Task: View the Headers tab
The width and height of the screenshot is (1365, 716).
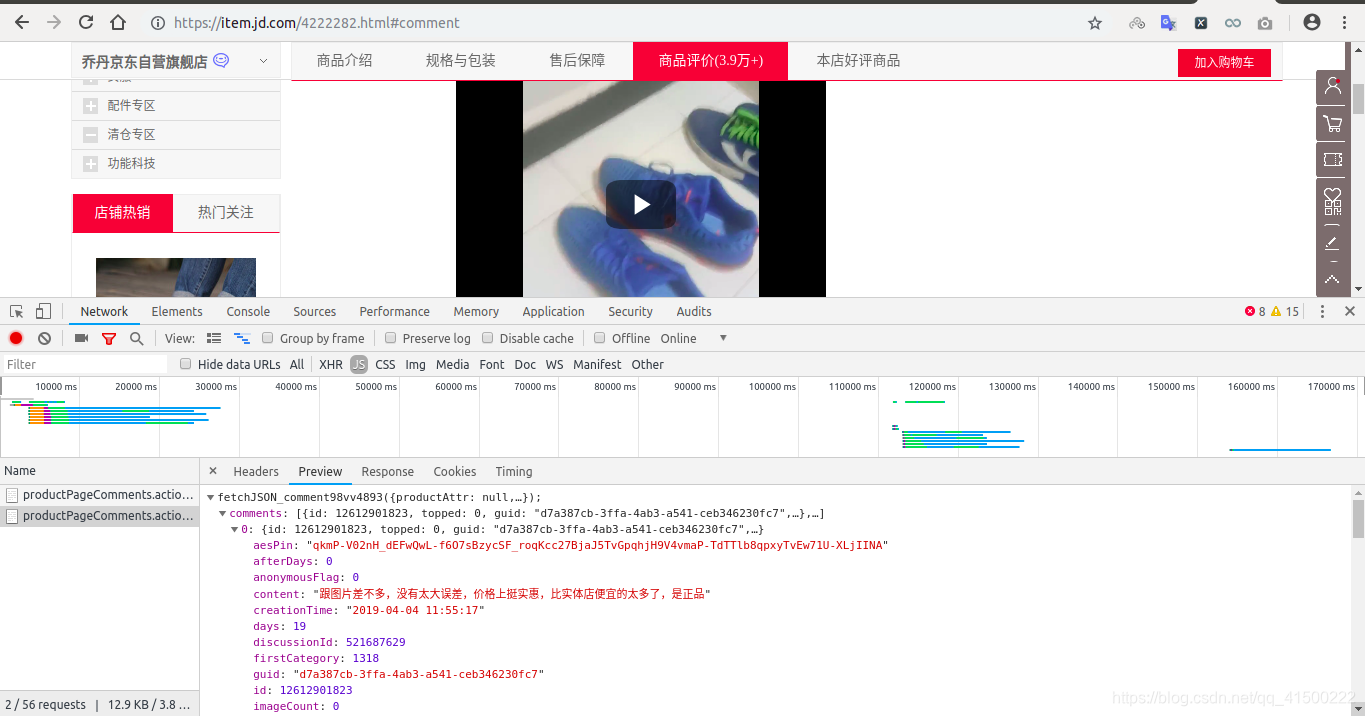Action: 256,471
